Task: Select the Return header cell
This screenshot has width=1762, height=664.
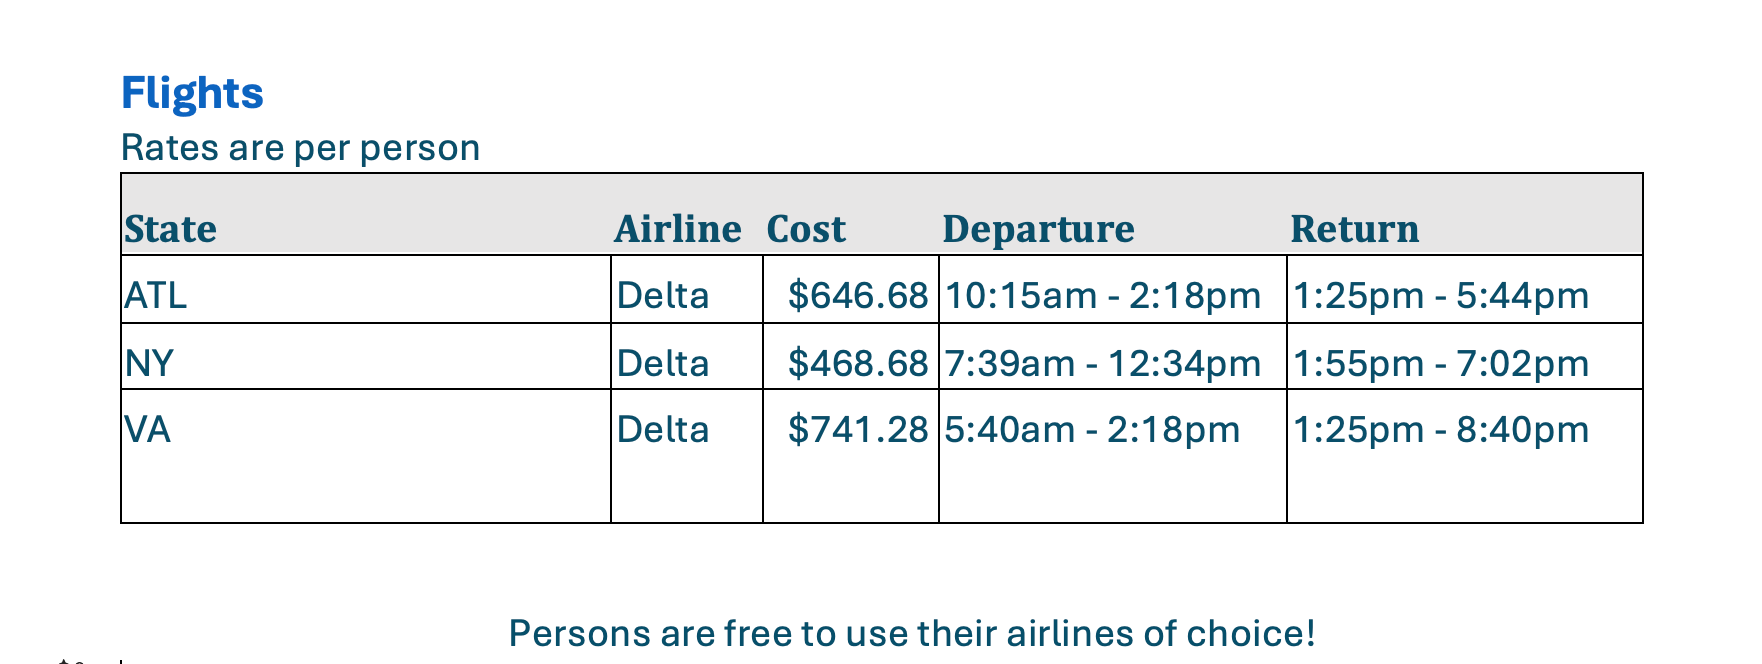Action: point(1354,229)
